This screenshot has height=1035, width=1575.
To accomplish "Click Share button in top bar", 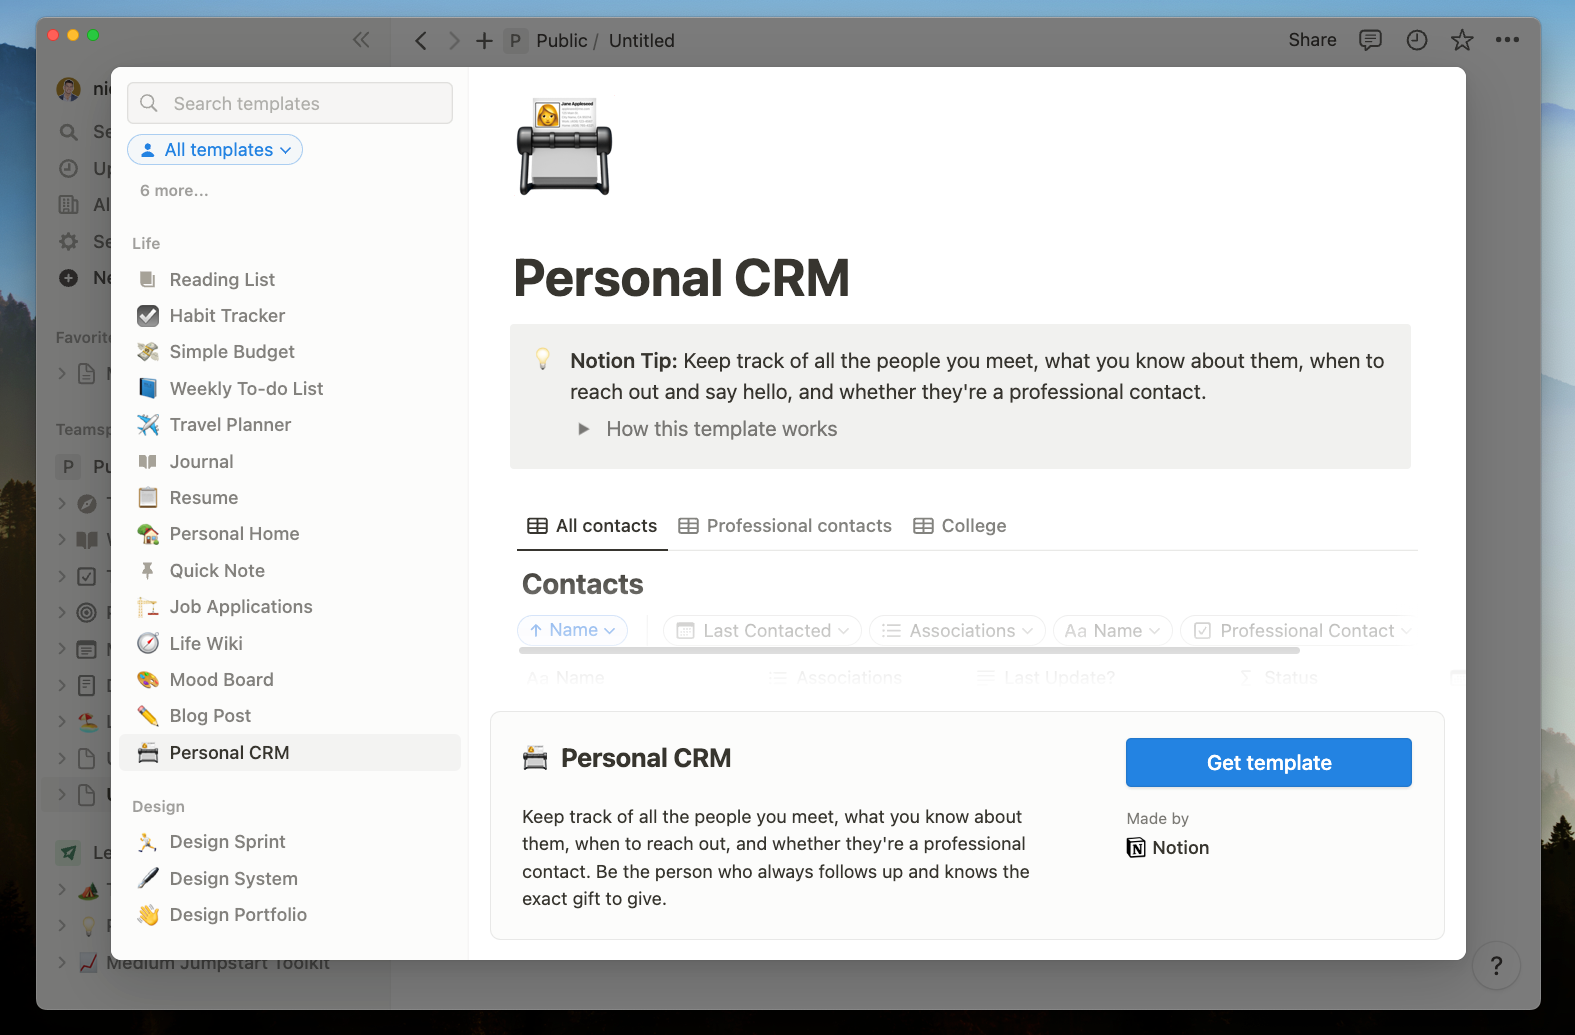I will 1312,40.
